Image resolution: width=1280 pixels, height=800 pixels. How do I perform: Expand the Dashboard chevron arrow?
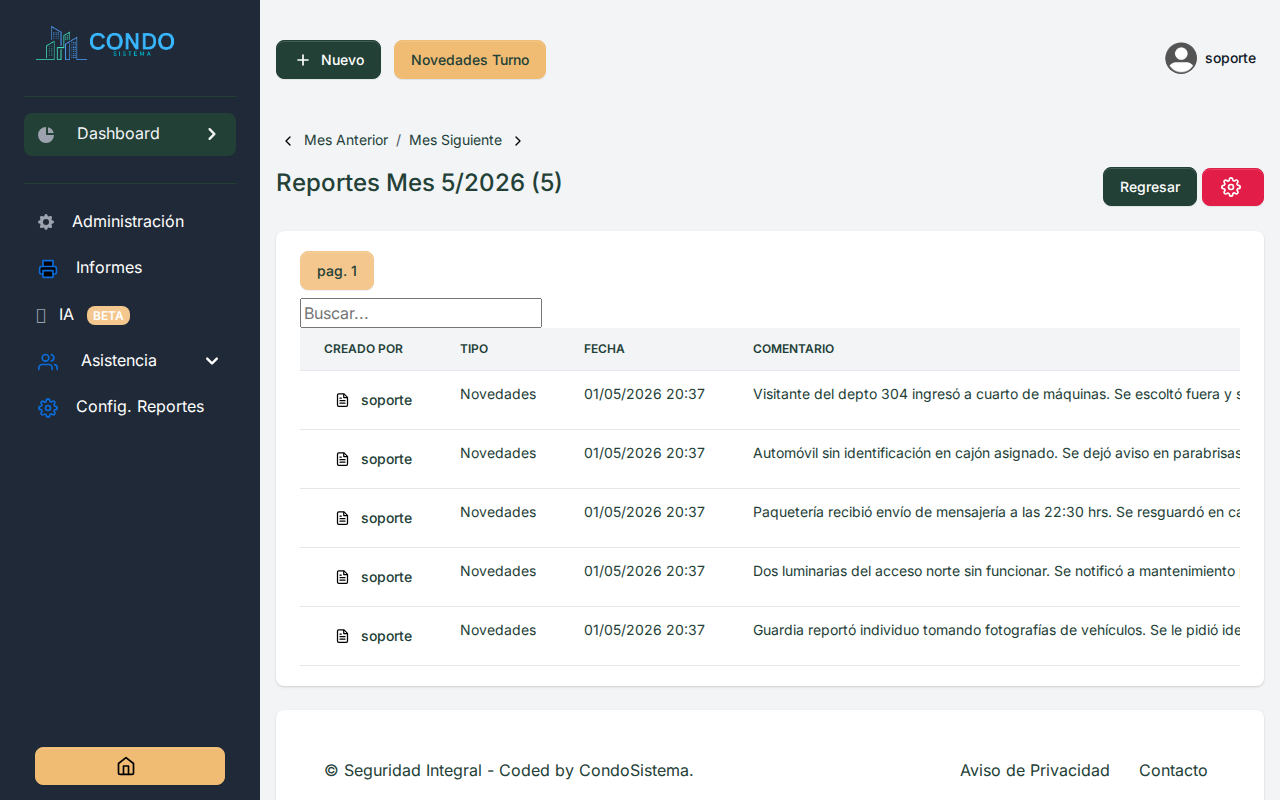(x=212, y=134)
